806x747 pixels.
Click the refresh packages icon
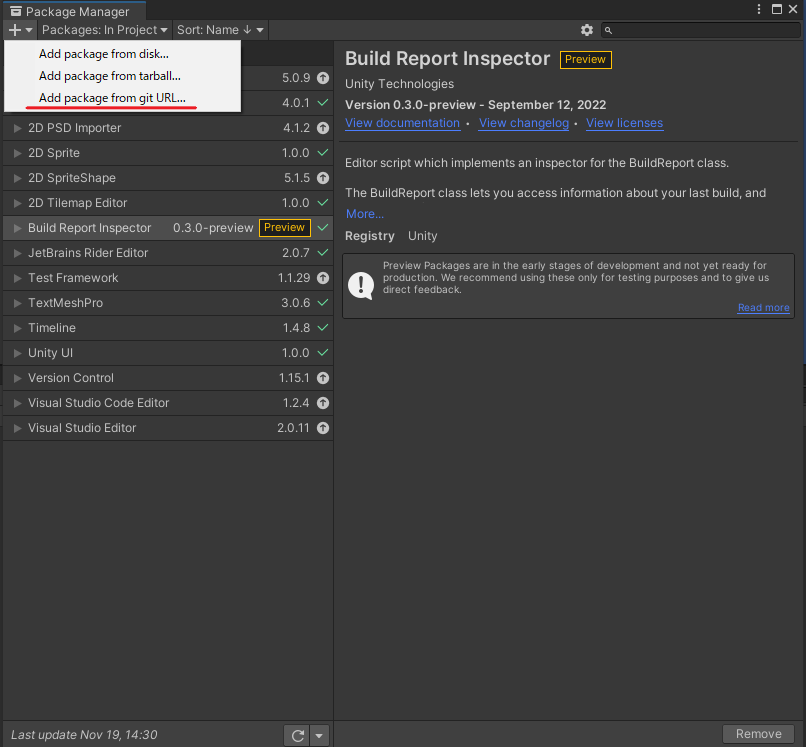click(x=297, y=734)
